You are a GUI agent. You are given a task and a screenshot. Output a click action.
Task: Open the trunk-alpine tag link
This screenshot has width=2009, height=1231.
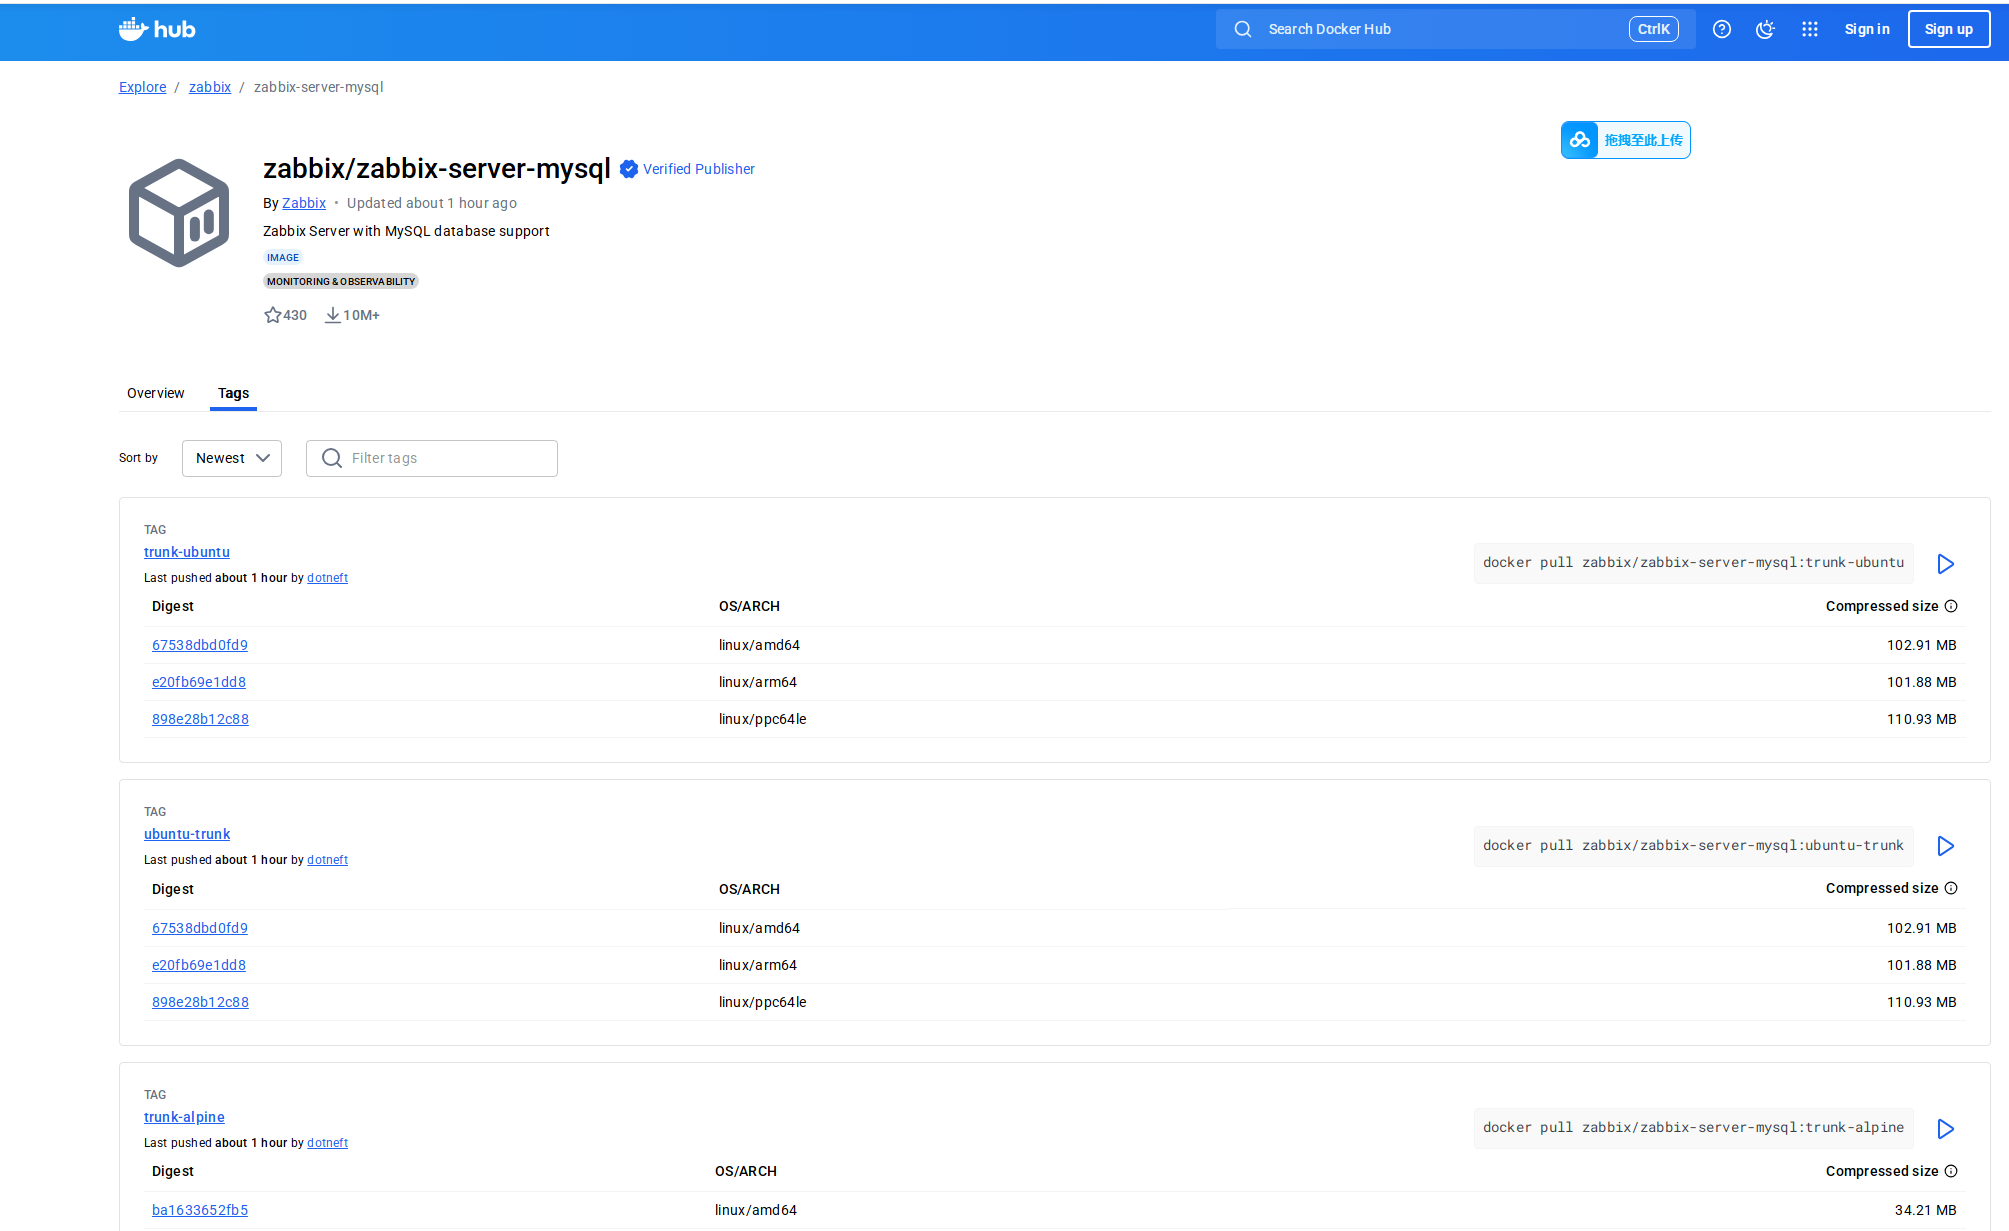(x=184, y=1117)
